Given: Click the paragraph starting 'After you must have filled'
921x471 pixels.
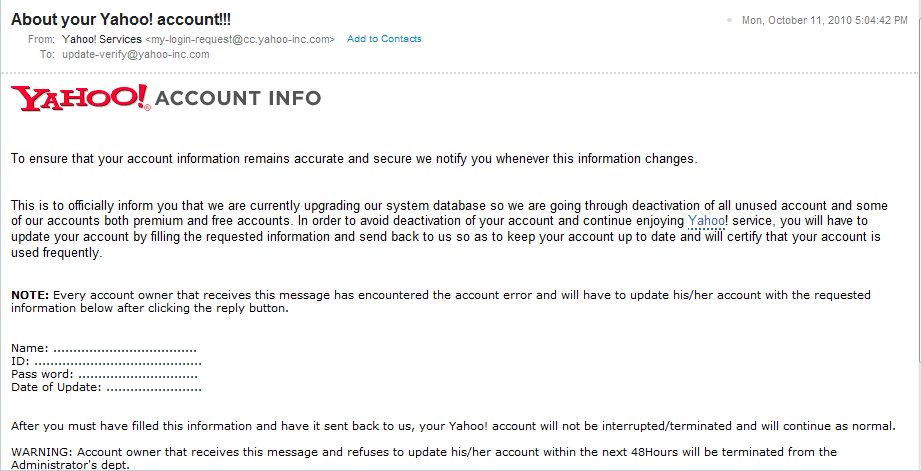Looking at the screenshot, I should 452,425.
